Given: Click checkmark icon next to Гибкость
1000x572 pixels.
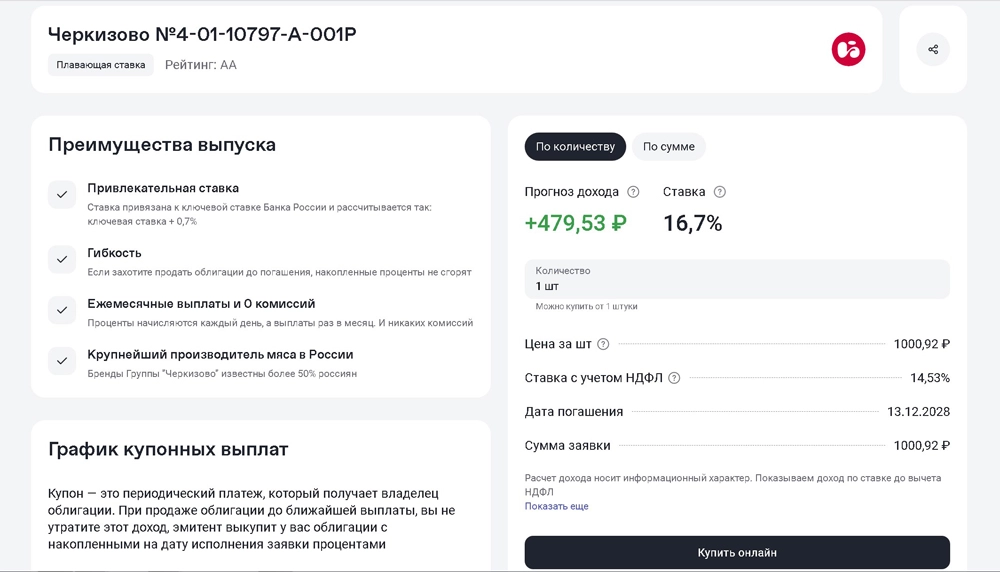Looking at the screenshot, I should tap(62, 260).
